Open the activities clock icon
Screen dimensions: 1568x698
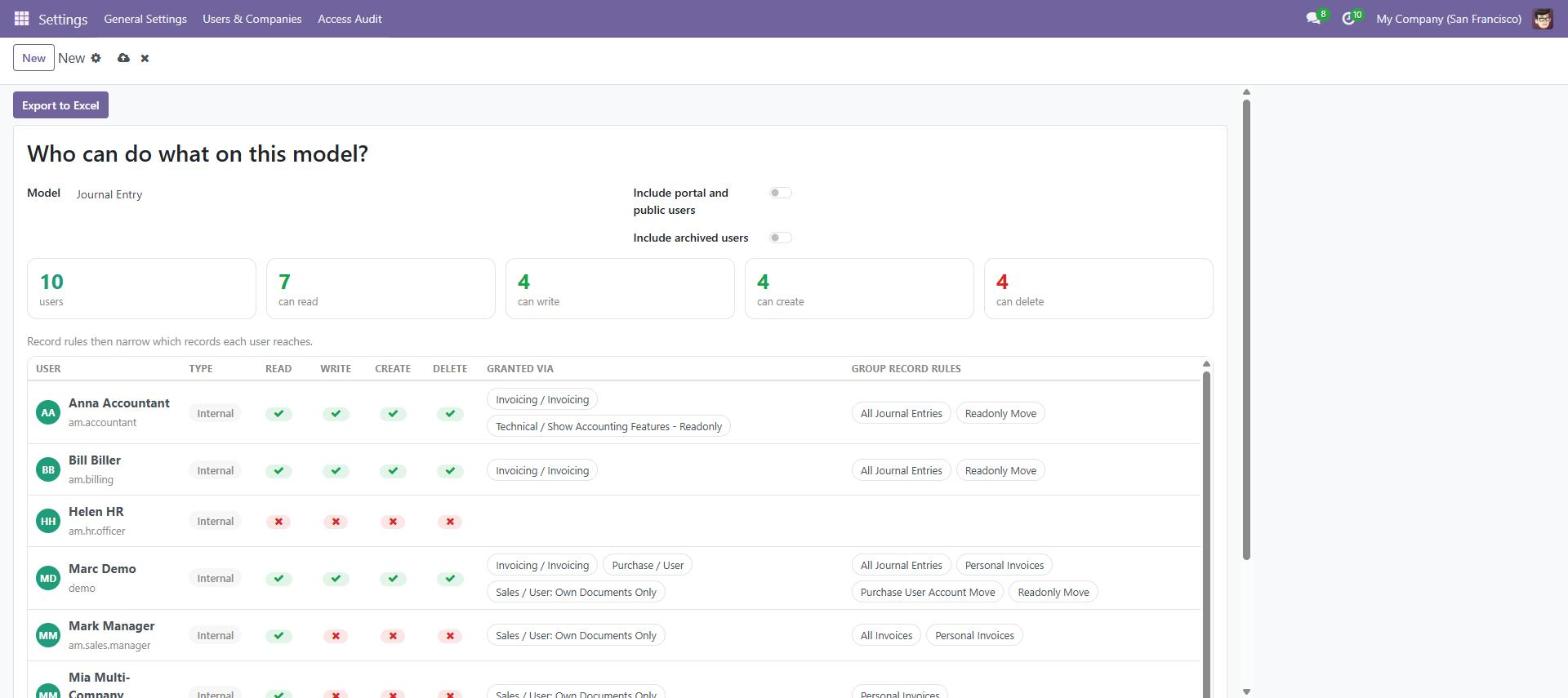tap(1349, 19)
